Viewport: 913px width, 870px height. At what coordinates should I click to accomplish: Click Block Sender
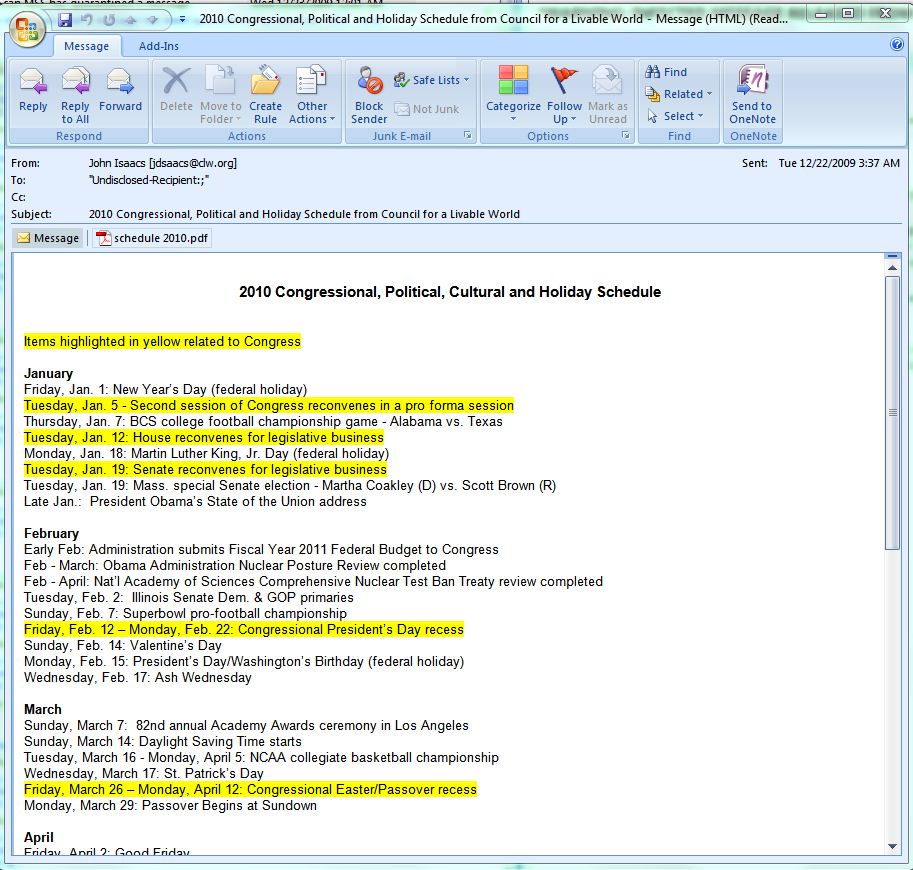pyautogui.click(x=369, y=94)
